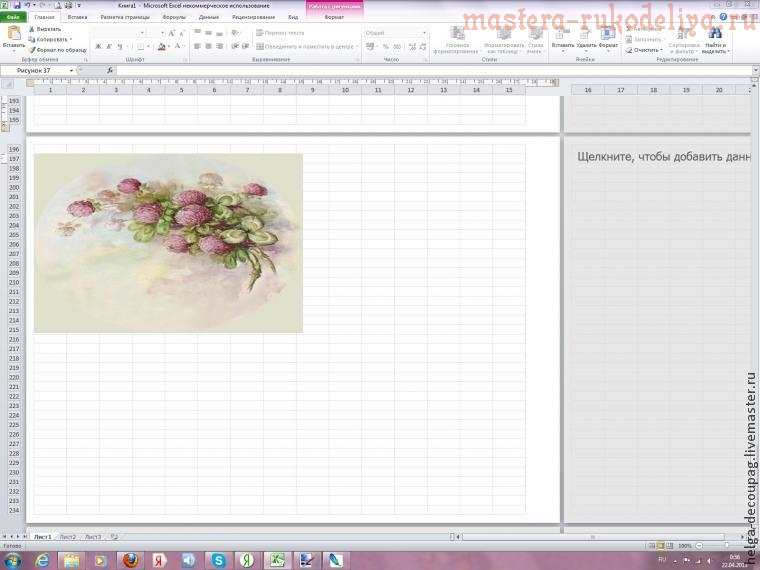Viewport: 760px width, 570px height.
Task: Toggle underline (Ч) formatting
Action: (x=120, y=47)
